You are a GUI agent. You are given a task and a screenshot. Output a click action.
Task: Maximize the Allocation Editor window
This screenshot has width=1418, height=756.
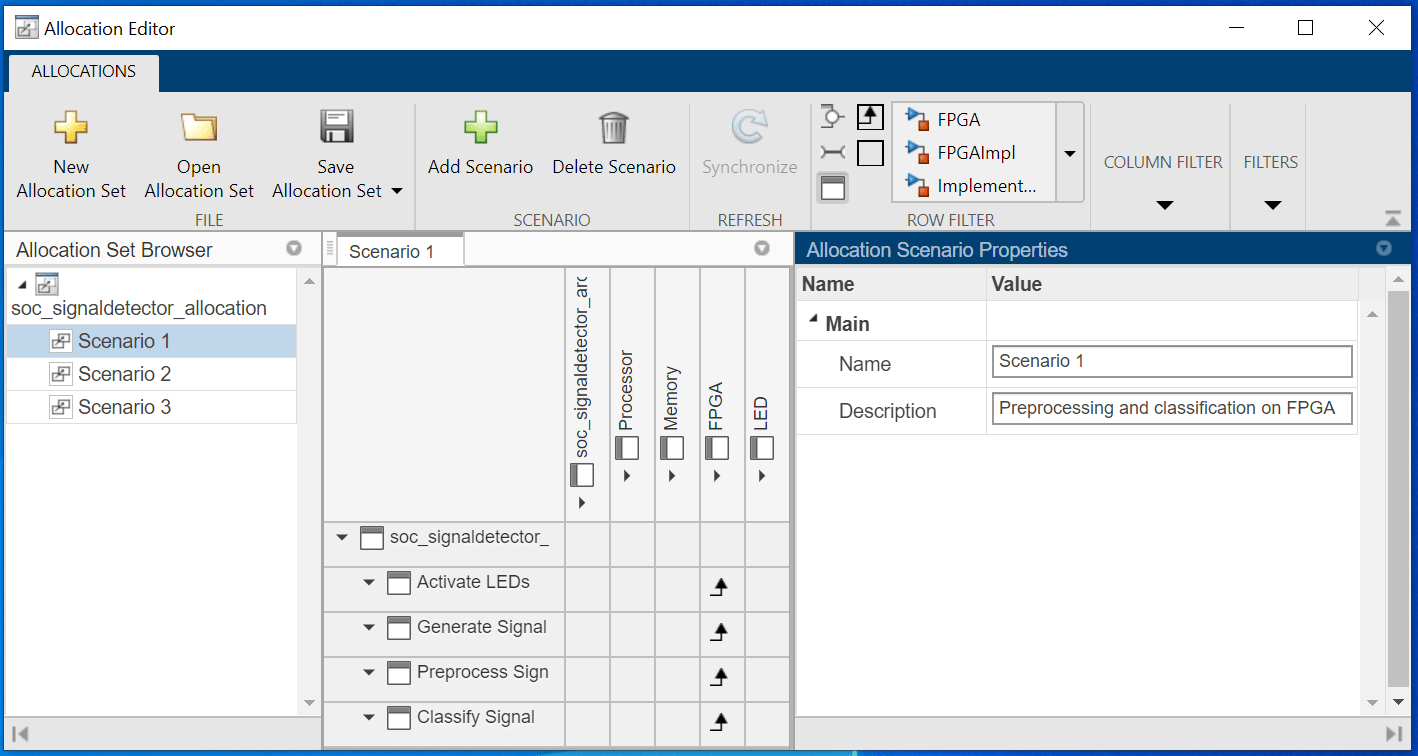click(x=1305, y=28)
